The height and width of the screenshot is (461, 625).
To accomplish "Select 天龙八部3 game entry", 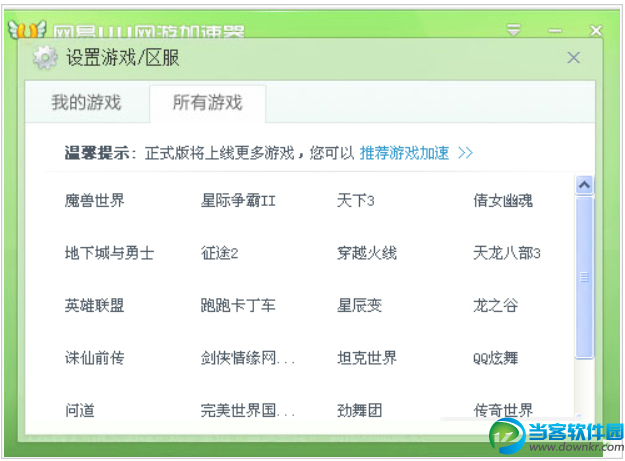I will [x=507, y=253].
